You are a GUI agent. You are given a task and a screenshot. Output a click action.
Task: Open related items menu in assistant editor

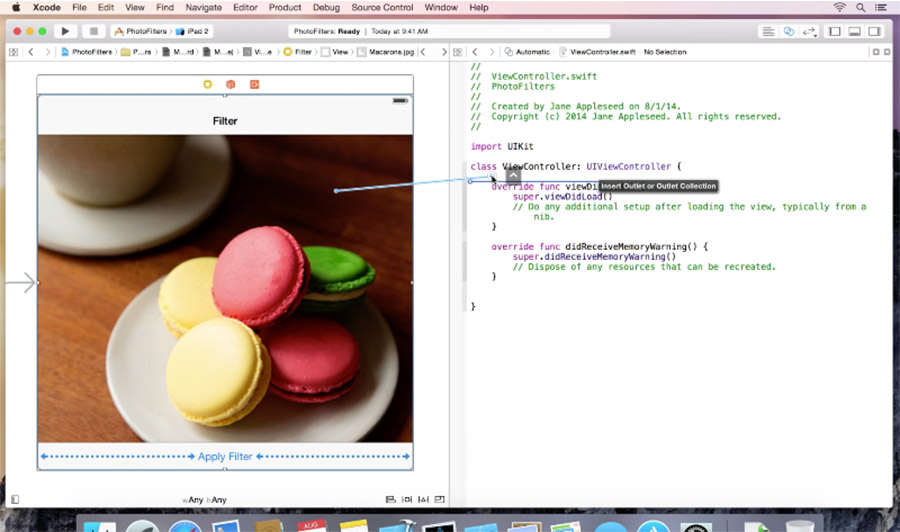[x=457, y=52]
